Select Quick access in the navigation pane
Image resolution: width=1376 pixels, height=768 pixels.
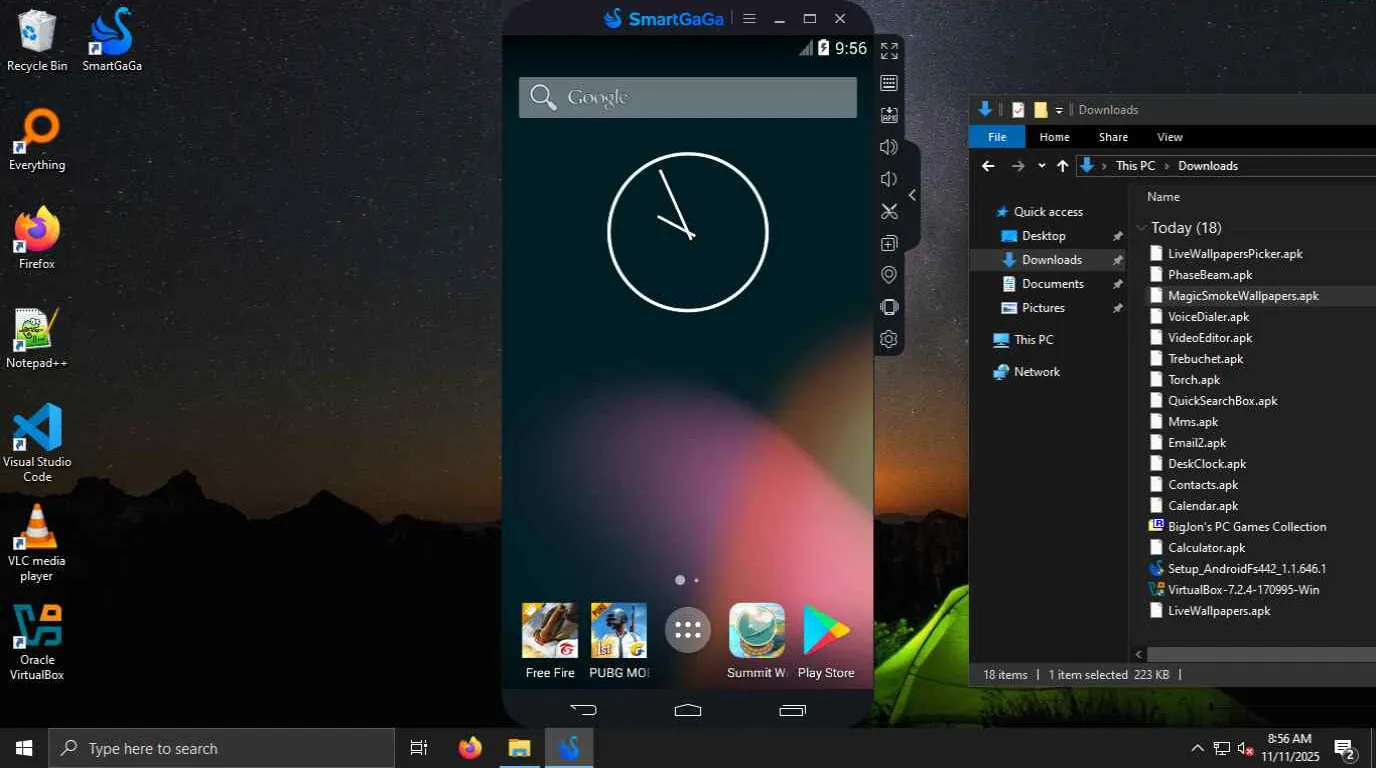click(x=1048, y=212)
